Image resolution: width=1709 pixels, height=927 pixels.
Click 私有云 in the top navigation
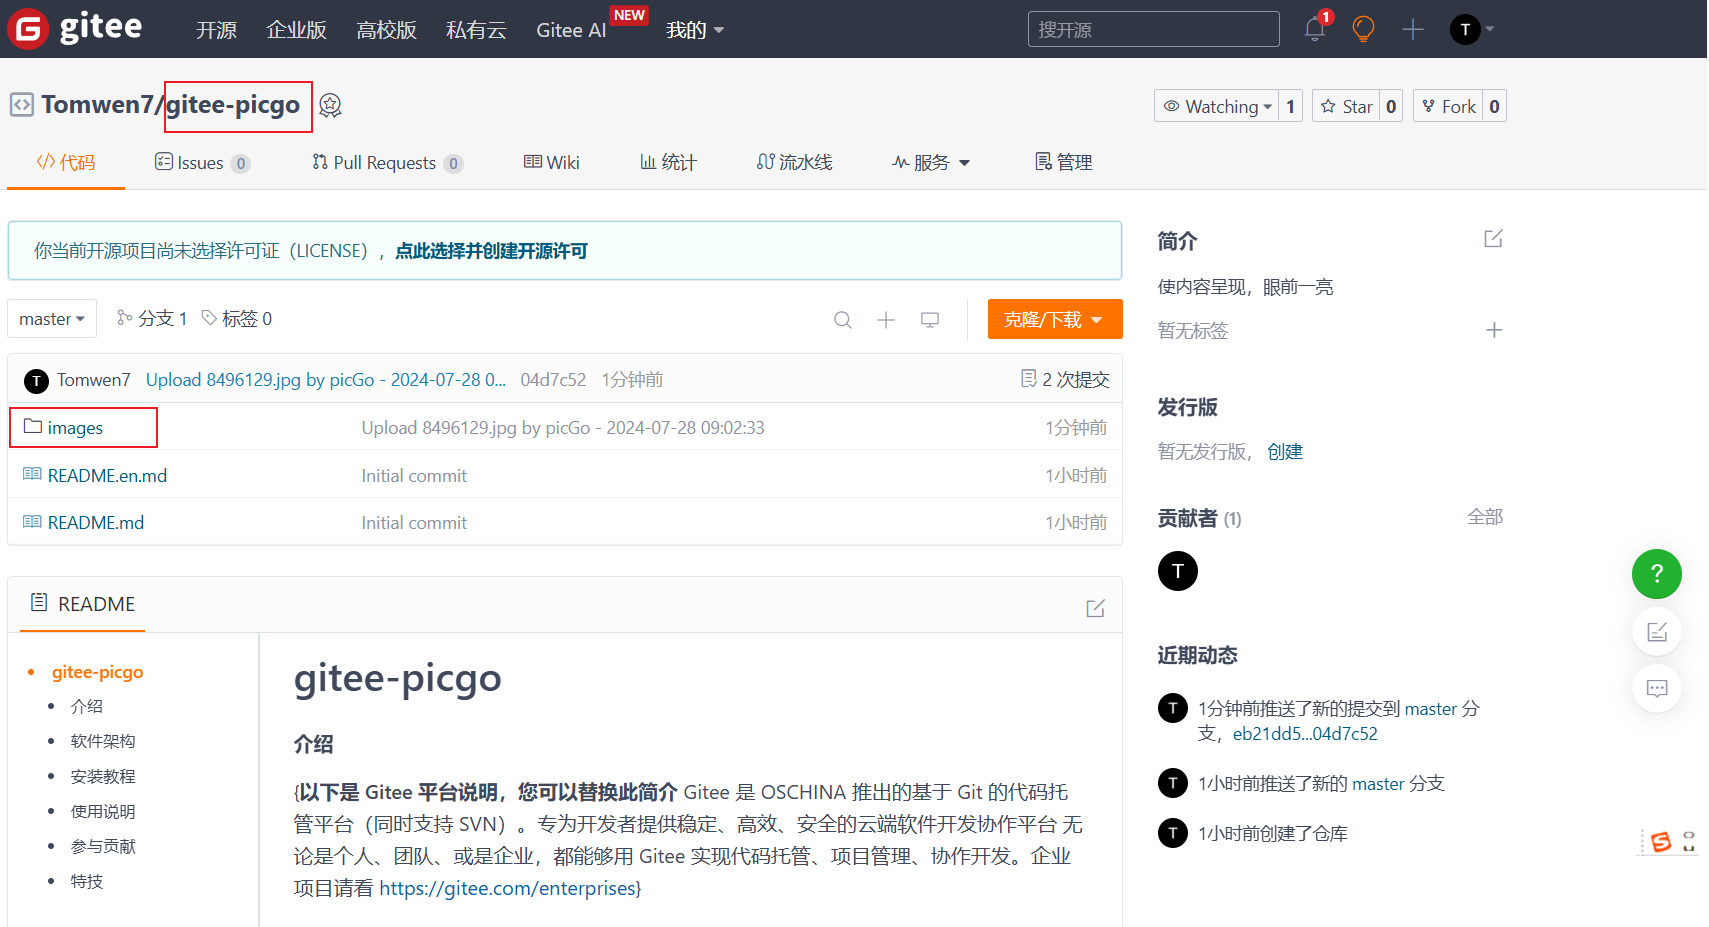[476, 30]
